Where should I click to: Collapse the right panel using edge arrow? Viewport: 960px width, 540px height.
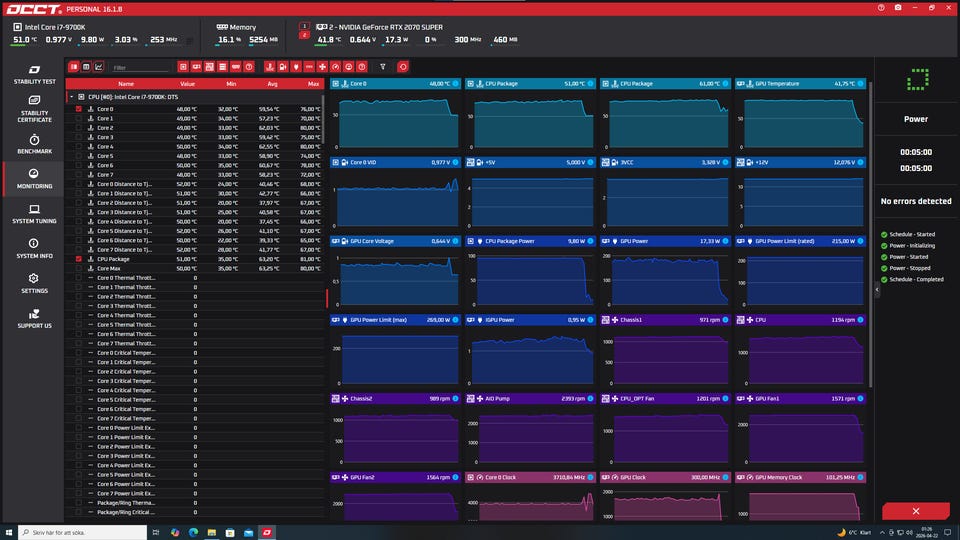[877, 289]
